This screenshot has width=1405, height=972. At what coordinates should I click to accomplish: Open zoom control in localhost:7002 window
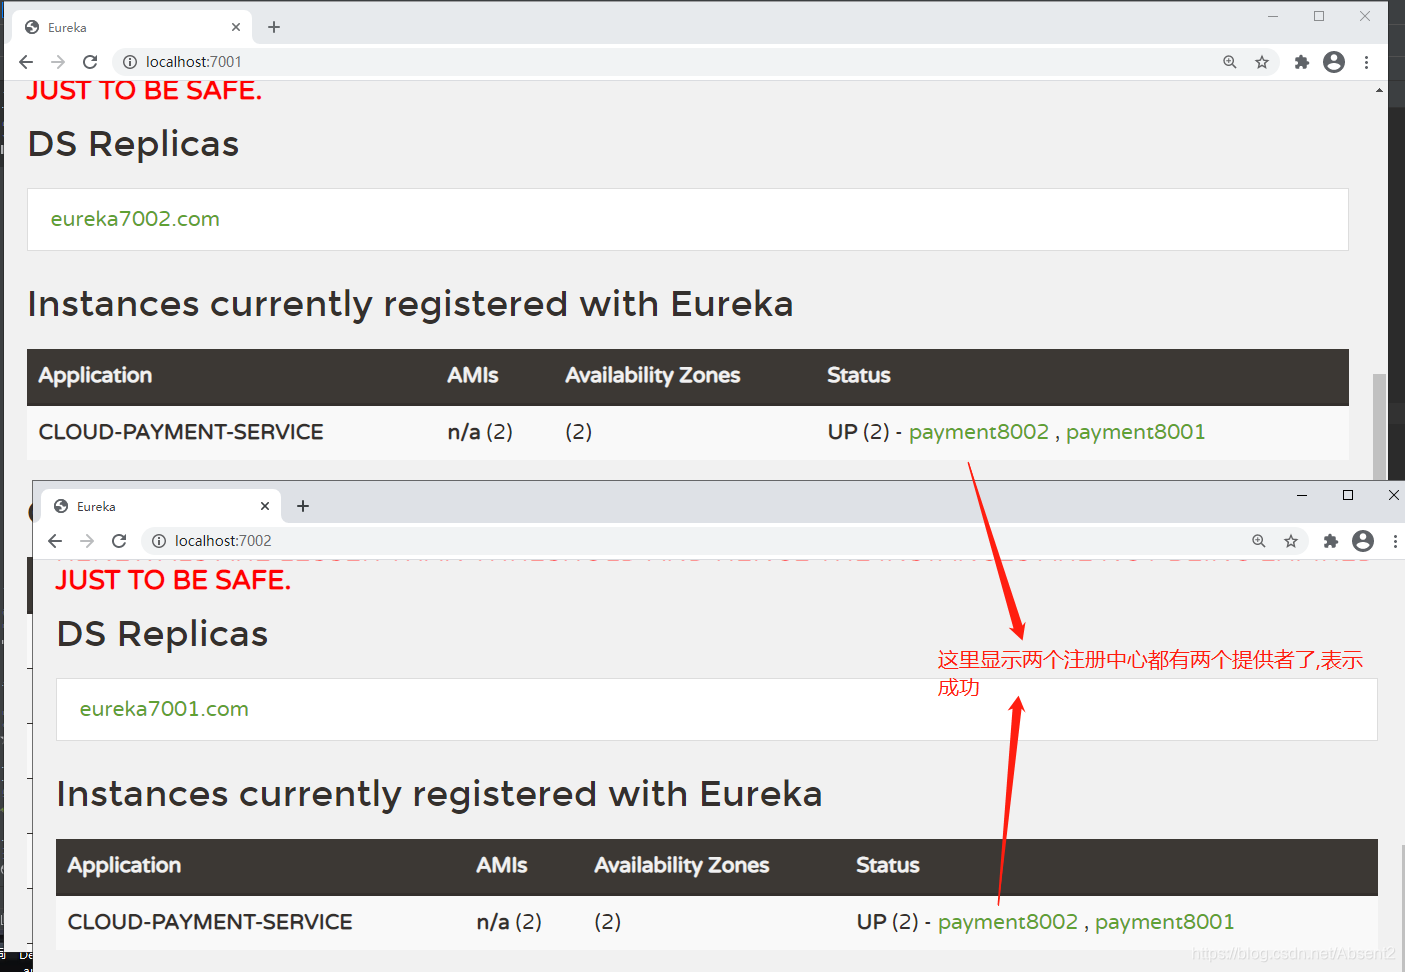(1259, 541)
